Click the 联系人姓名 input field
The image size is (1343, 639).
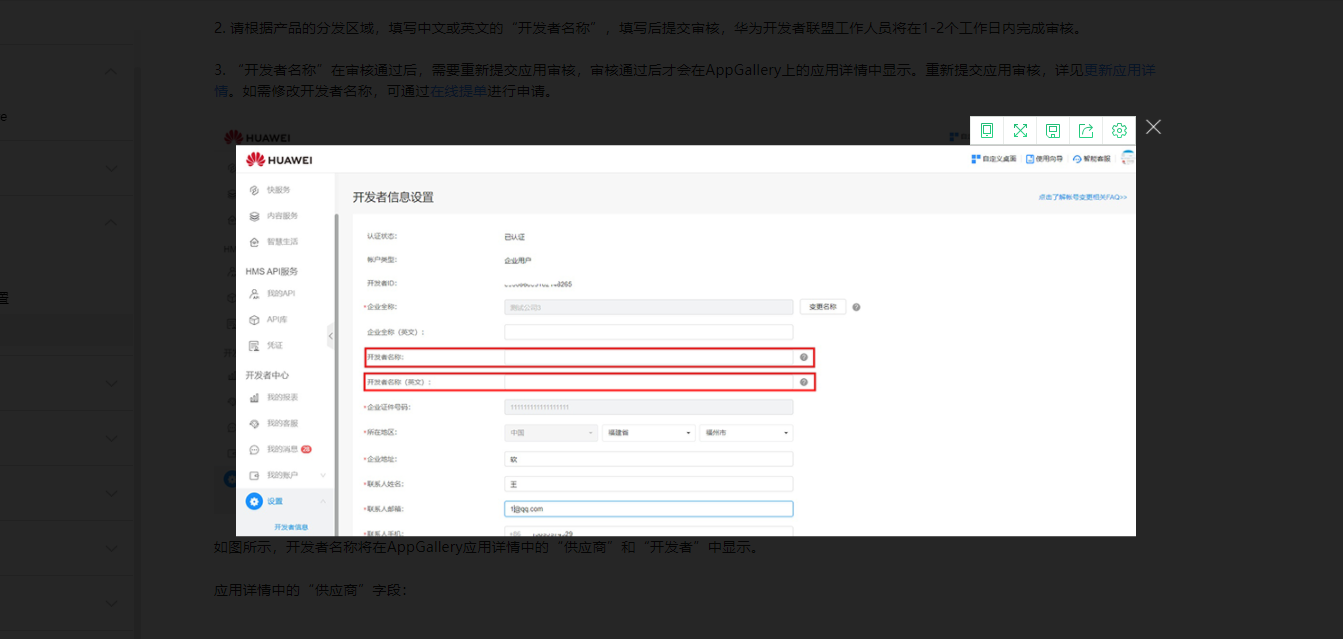click(x=648, y=484)
